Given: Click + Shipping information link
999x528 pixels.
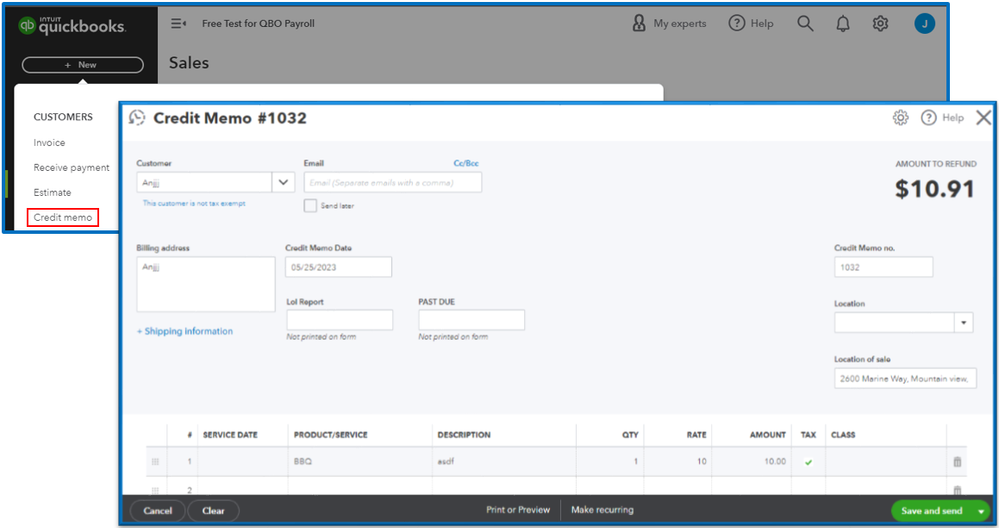Looking at the screenshot, I should (x=185, y=331).
